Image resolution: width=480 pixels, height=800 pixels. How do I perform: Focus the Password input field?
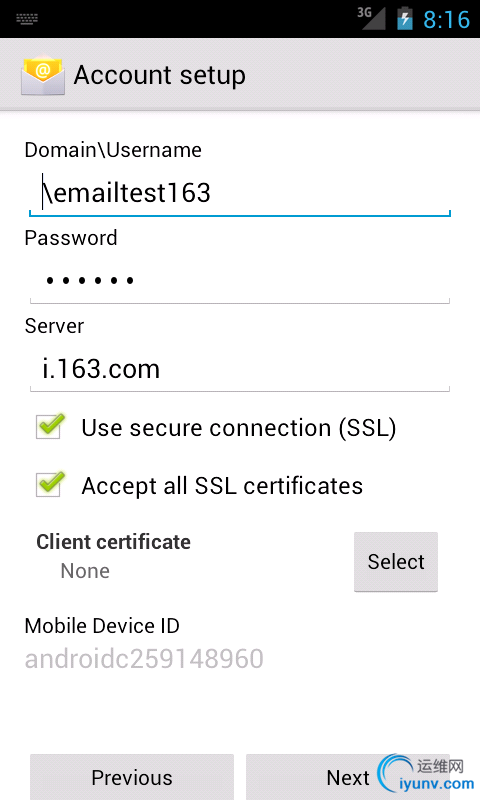click(x=240, y=281)
